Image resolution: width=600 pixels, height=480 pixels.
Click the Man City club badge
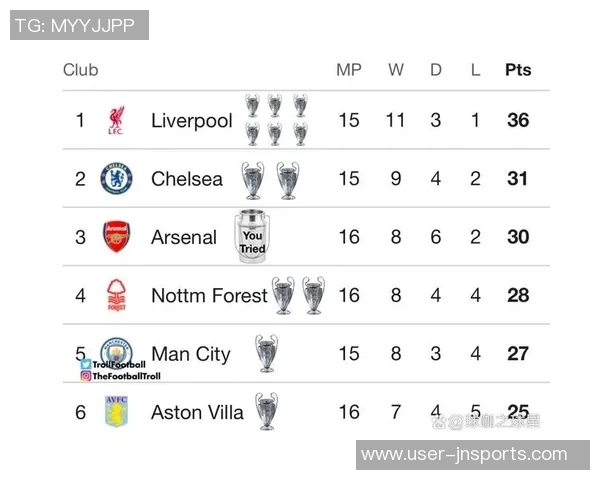116,350
